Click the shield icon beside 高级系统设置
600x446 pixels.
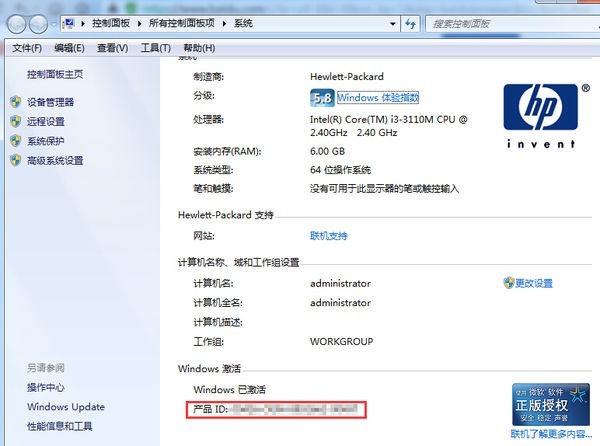pos(15,161)
